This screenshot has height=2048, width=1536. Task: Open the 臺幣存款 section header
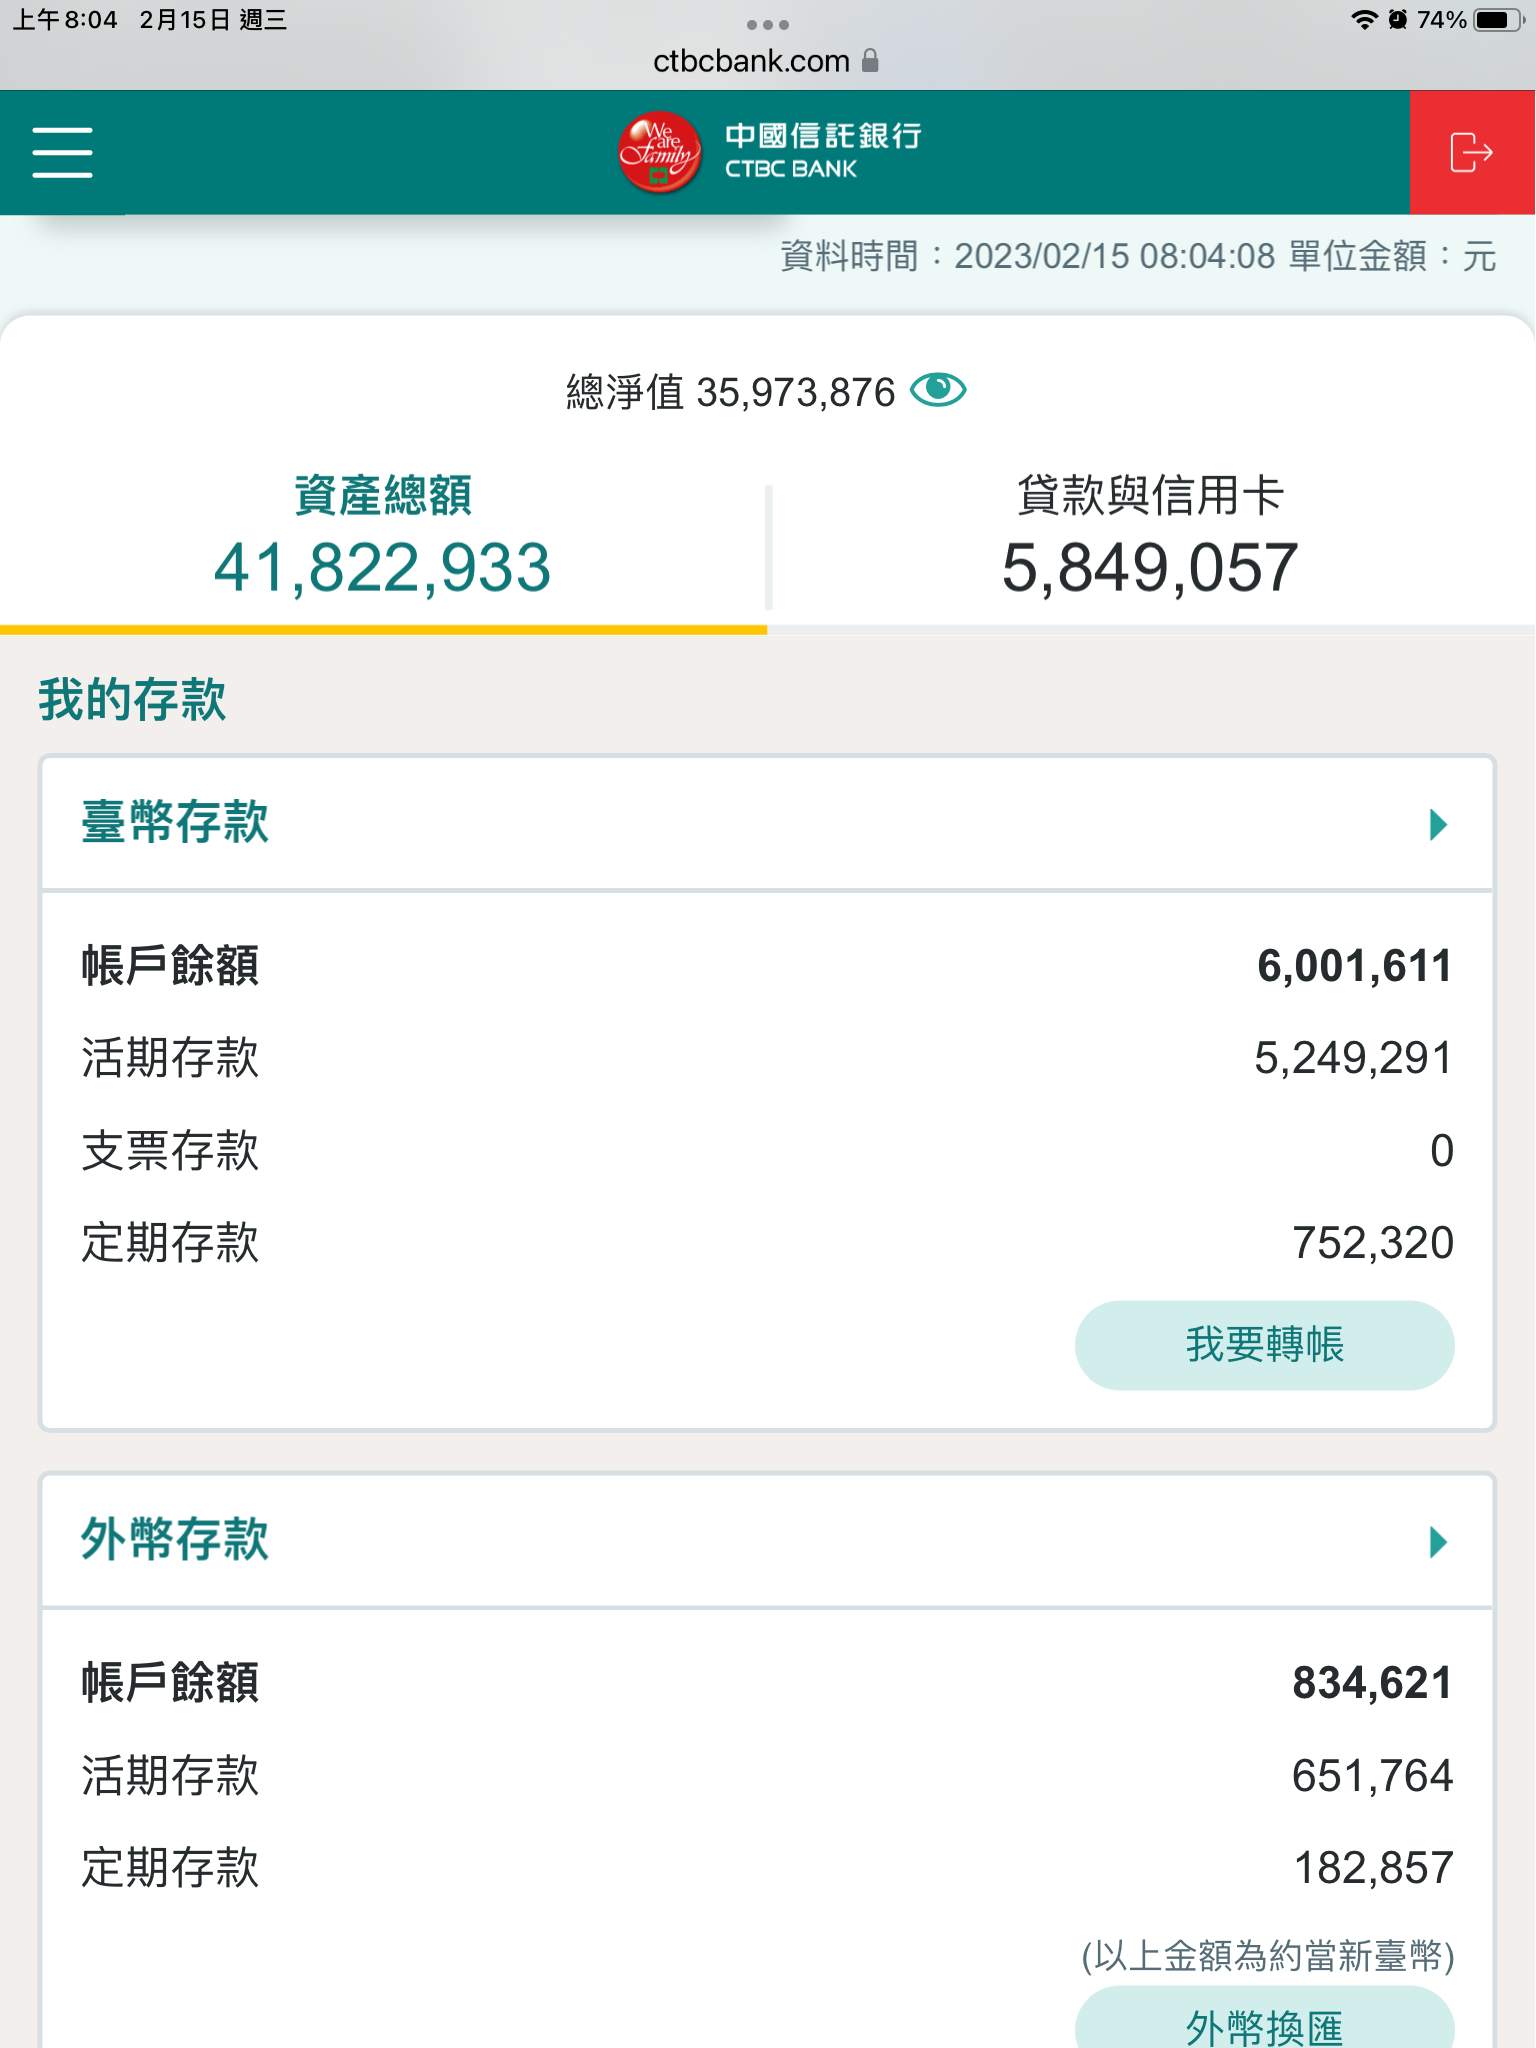coord(175,823)
